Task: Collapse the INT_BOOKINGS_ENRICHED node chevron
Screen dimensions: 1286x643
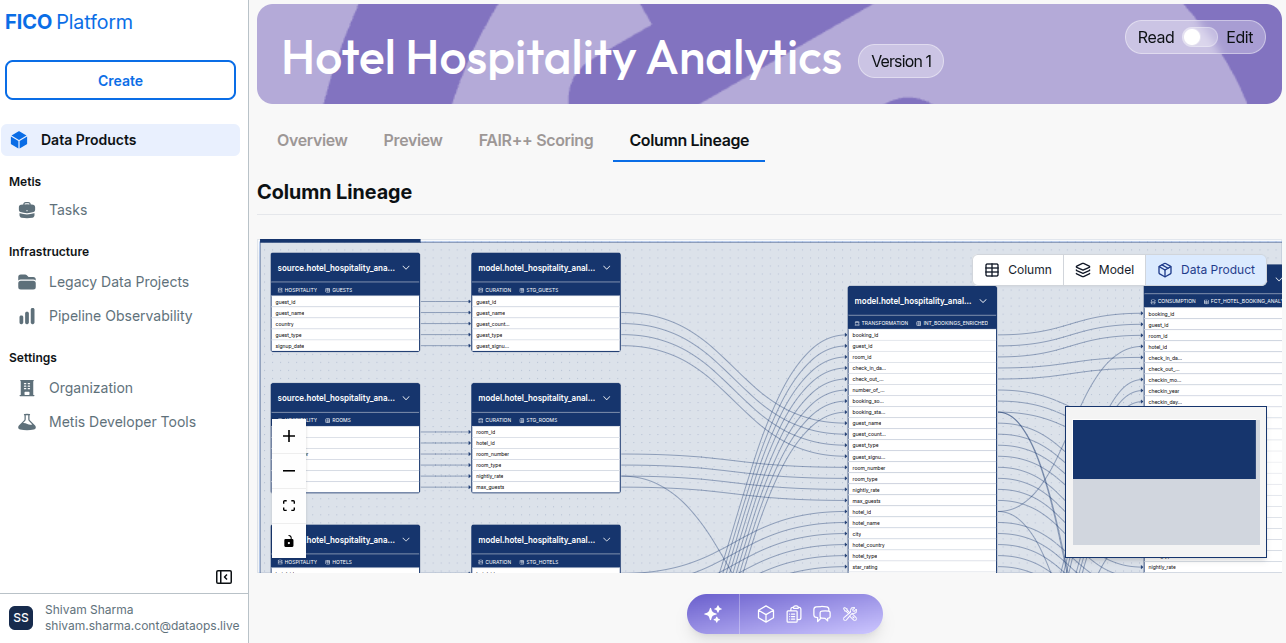Action: (x=983, y=301)
